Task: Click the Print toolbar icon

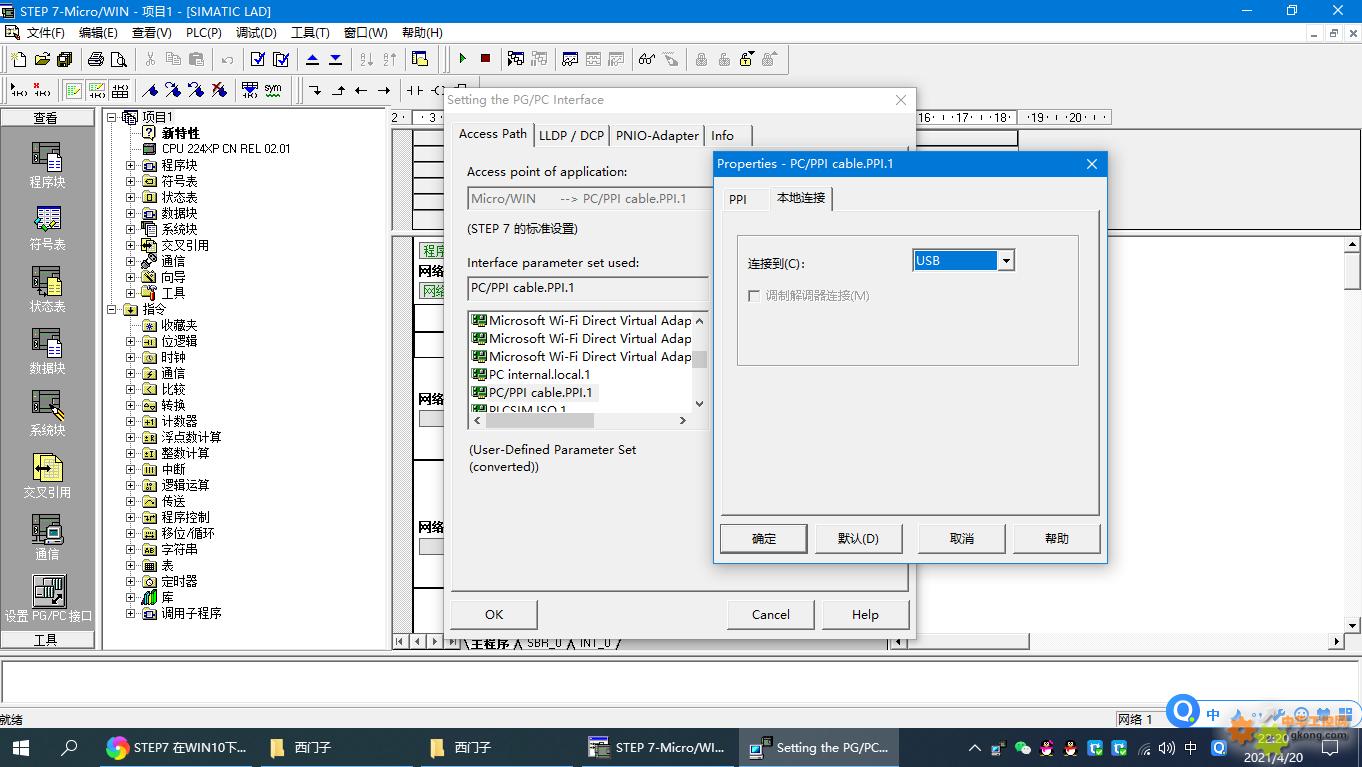Action: tap(96, 59)
